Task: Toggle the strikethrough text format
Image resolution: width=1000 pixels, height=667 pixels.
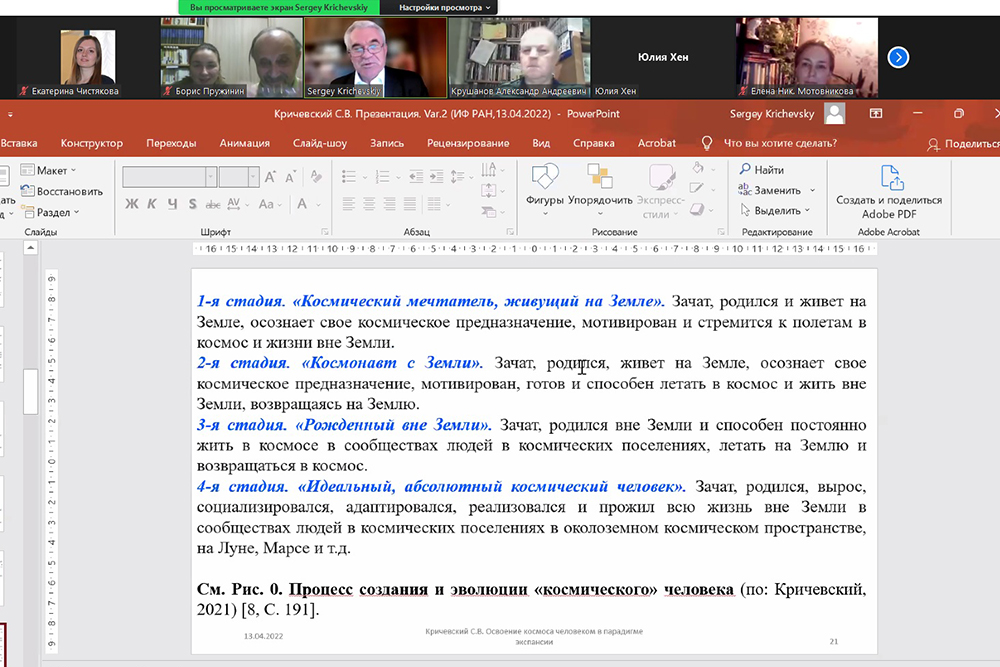Action: click(213, 204)
